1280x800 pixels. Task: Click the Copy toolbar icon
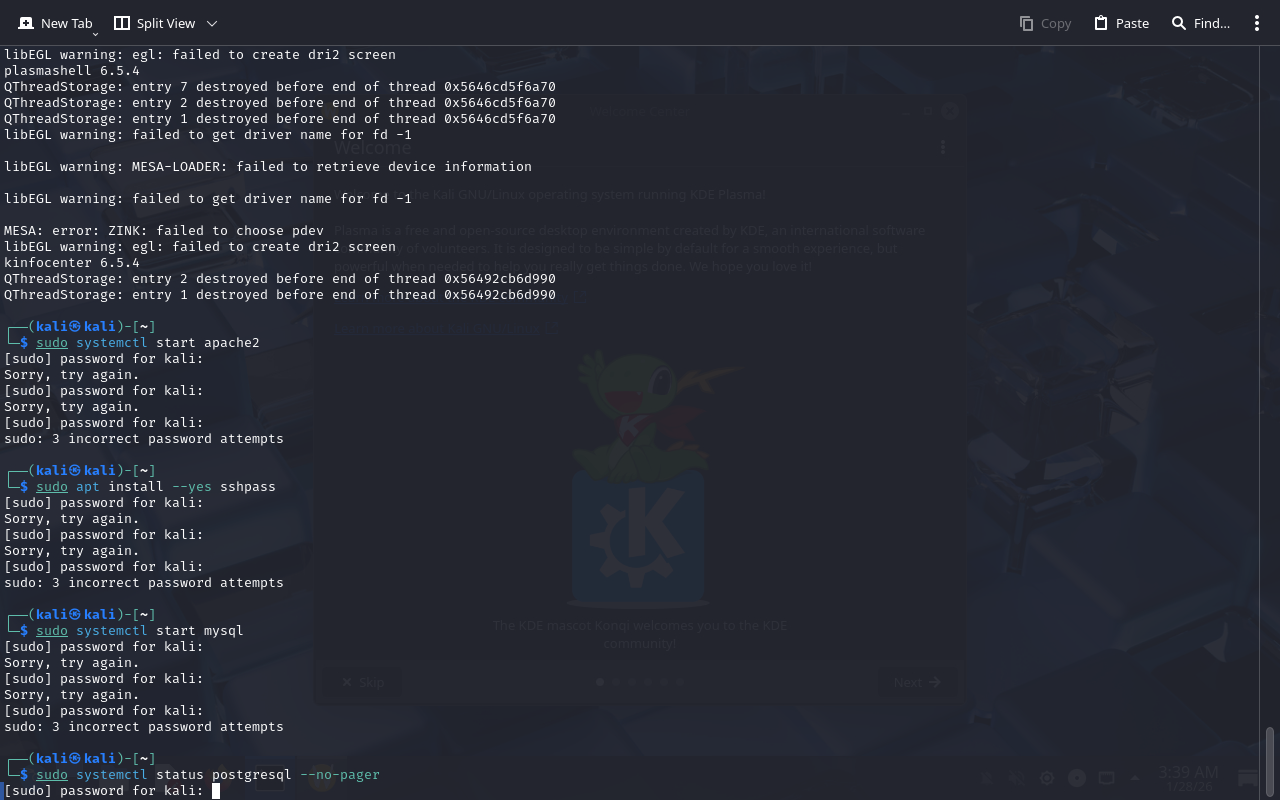click(x=1045, y=23)
